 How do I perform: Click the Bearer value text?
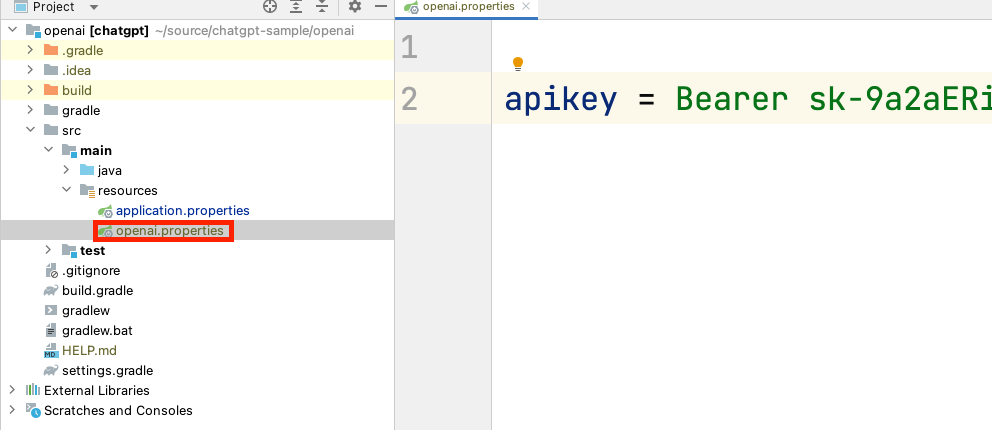point(732,99)
